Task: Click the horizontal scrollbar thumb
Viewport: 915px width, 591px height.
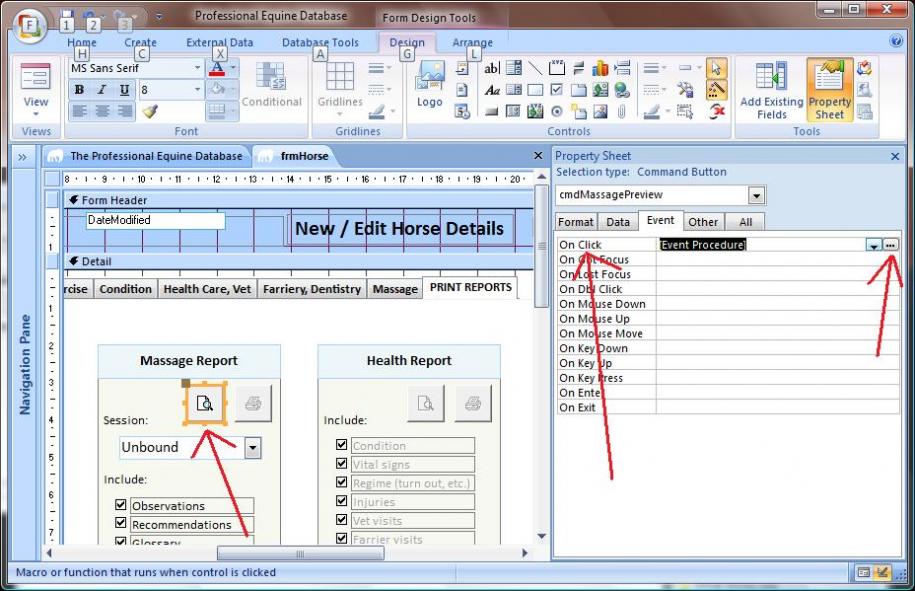Action: coord(301,553)
